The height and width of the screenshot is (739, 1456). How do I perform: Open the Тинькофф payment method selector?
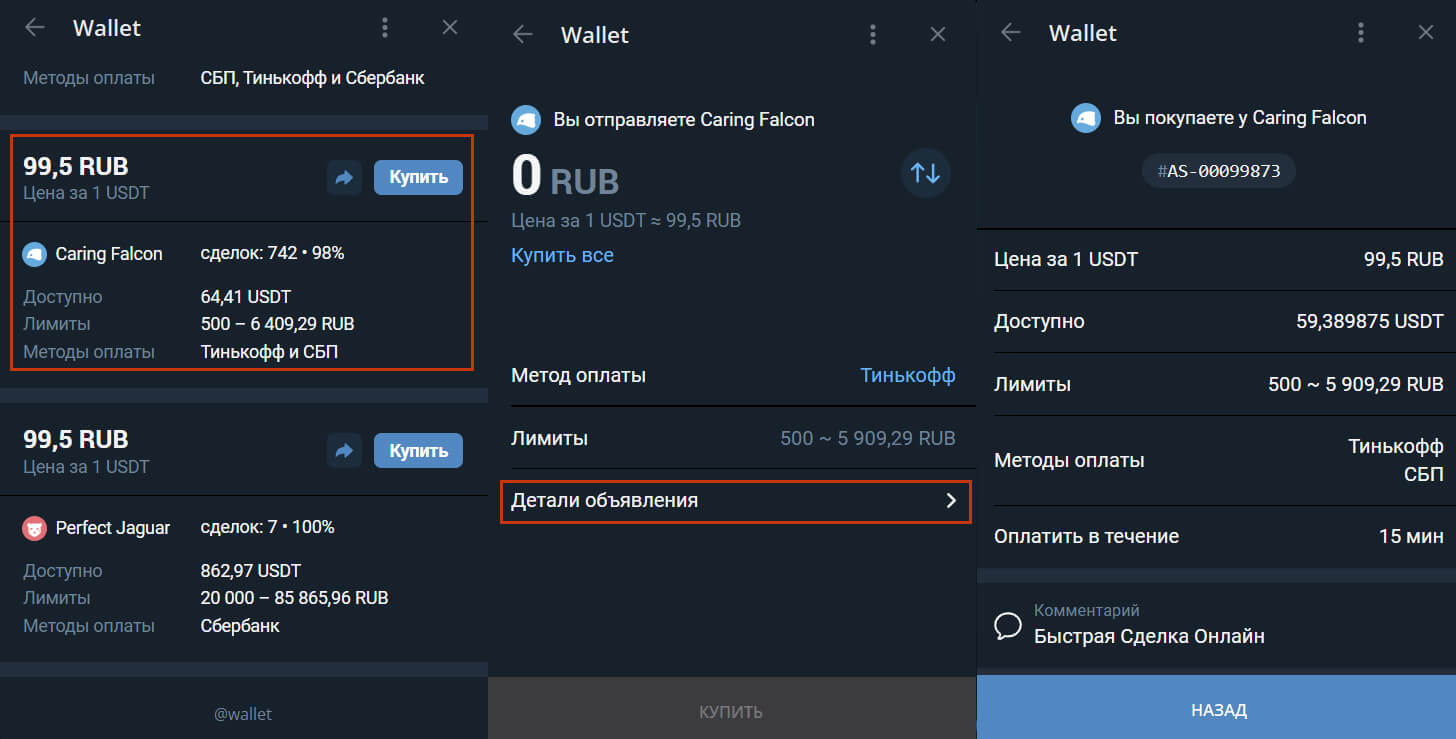(x=907, y=376)
